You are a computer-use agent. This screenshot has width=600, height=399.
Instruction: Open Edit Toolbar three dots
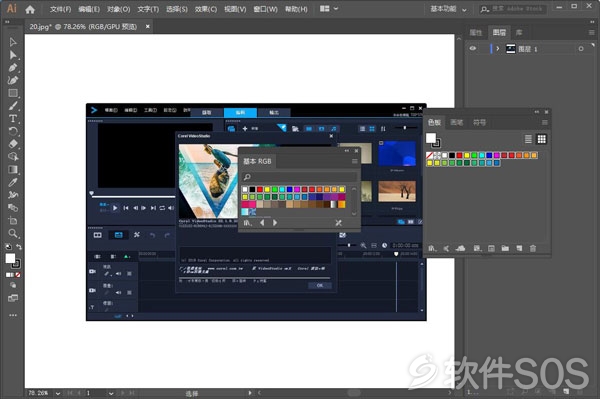click(x=13, y=316)
